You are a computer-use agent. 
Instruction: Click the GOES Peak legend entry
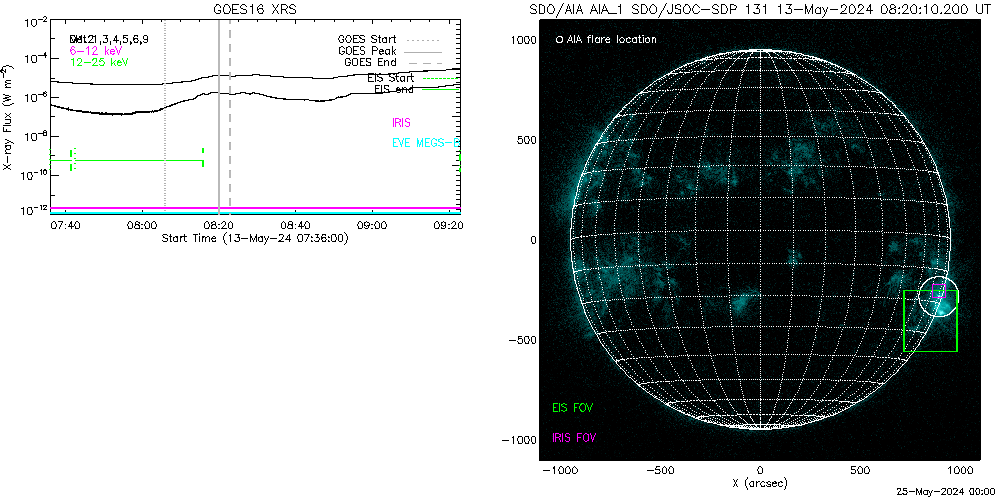390,50
